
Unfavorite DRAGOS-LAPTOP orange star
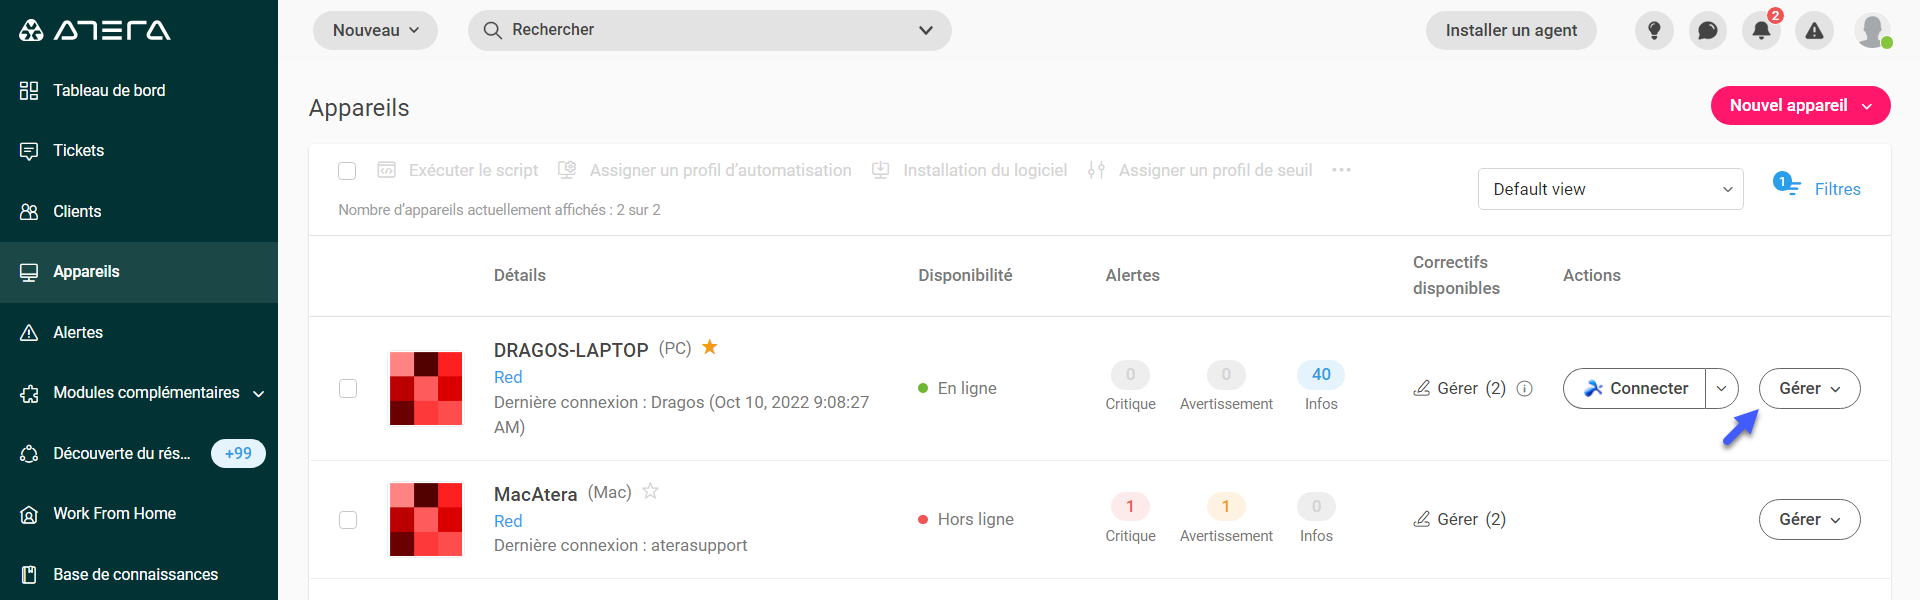click(x=709, y=347)
